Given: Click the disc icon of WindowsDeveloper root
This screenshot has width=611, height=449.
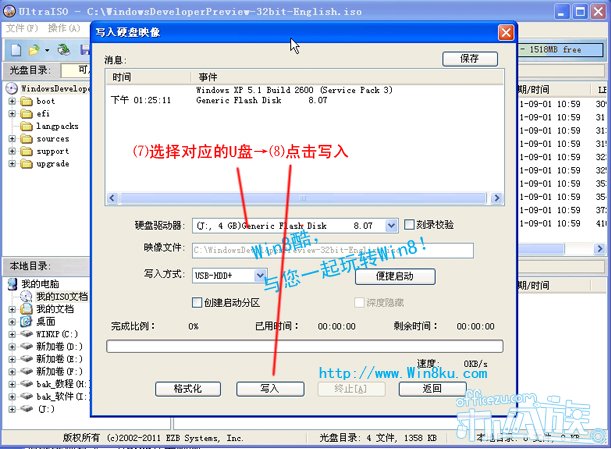Looking at the screenshot, I should pos(12,88).
